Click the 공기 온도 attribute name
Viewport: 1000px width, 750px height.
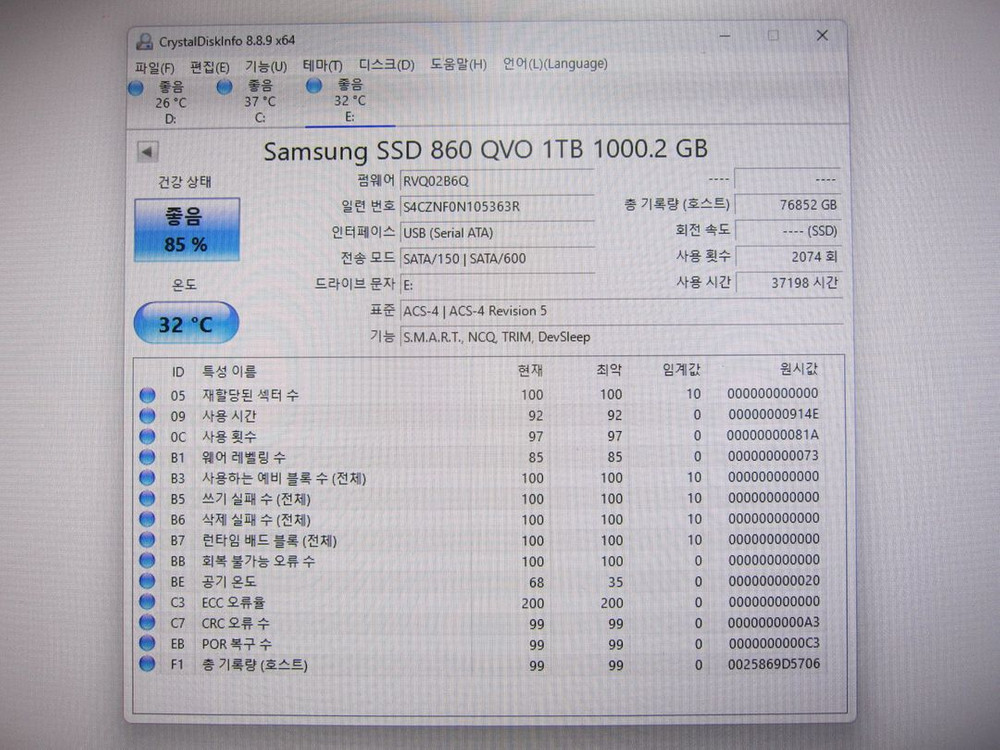pyautogui.click(x=229, y=582)
